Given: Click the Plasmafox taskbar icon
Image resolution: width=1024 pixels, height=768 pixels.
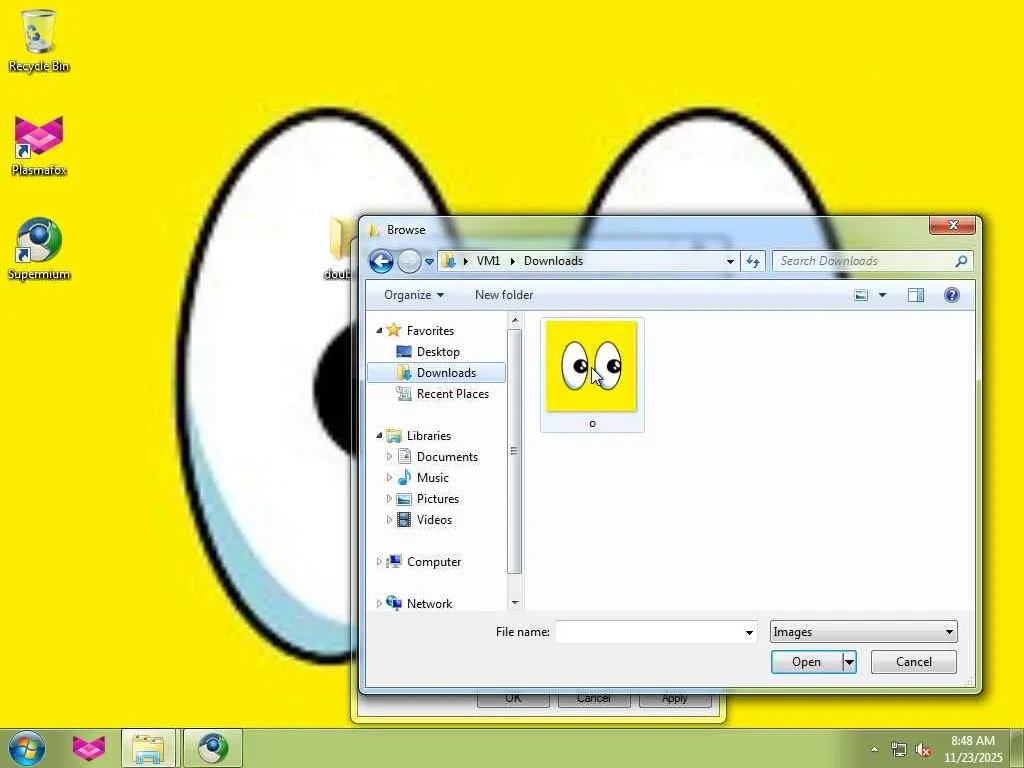Looking at the screenshot, I should point(89,748).
